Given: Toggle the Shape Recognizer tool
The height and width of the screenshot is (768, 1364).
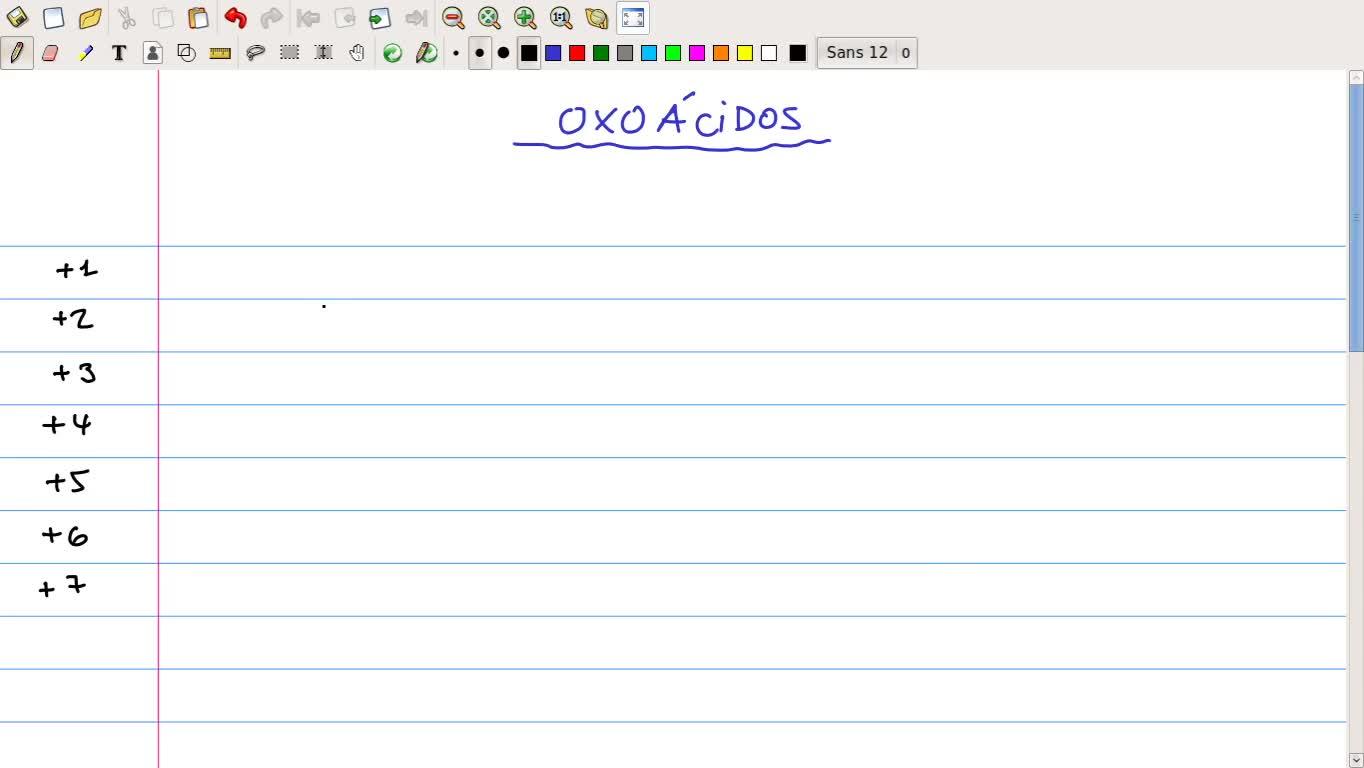Looking at the screenshot, I should tap(186, 53).
